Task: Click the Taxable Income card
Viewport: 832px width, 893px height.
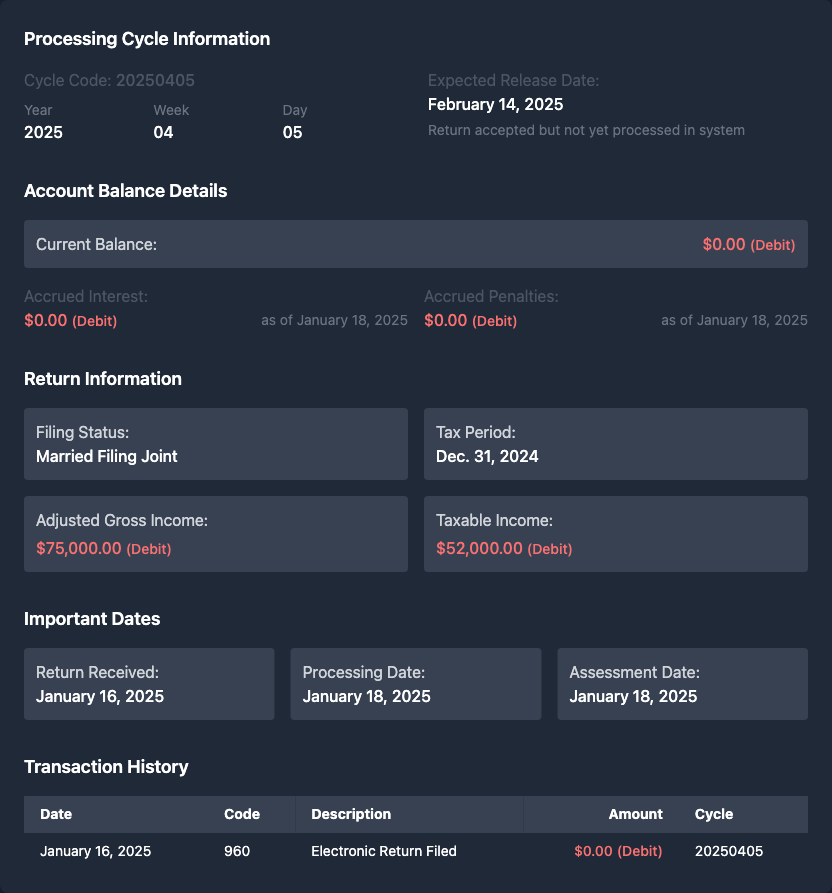Action: [x=615, y=534]
